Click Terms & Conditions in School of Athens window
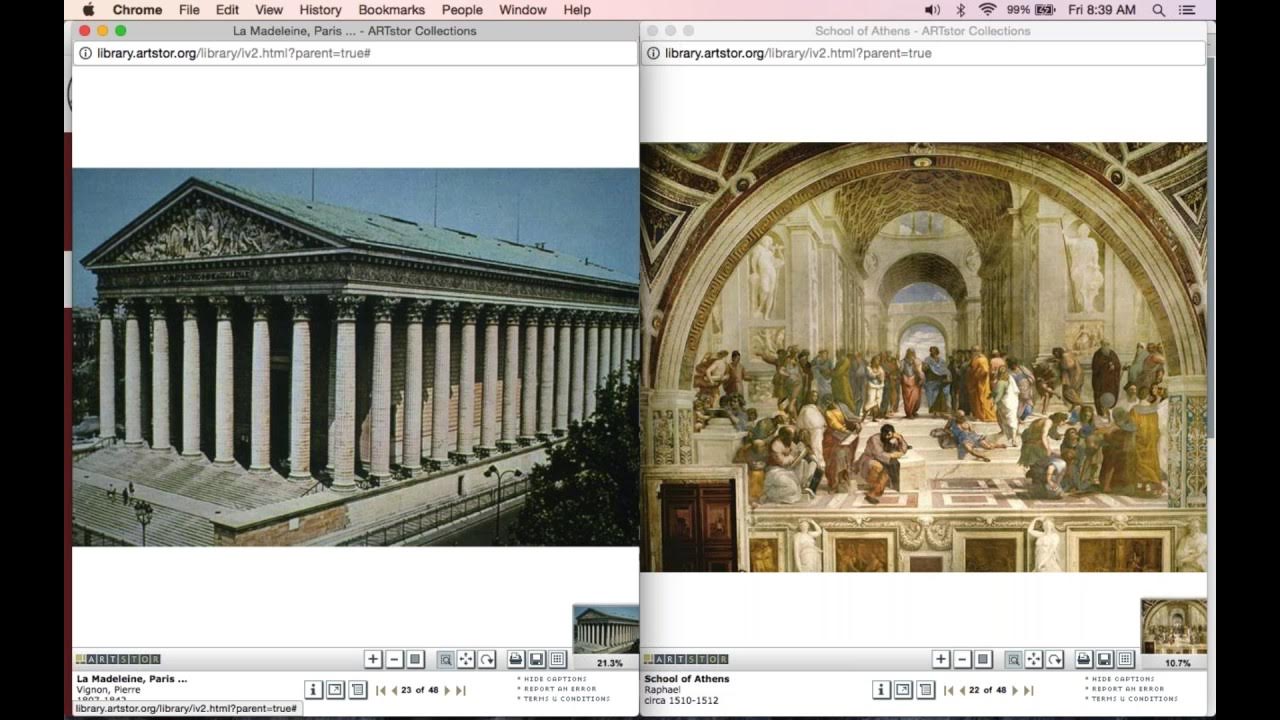Image resolution: width=1280 pixels, height=720 pixels. coord(1134,699)
